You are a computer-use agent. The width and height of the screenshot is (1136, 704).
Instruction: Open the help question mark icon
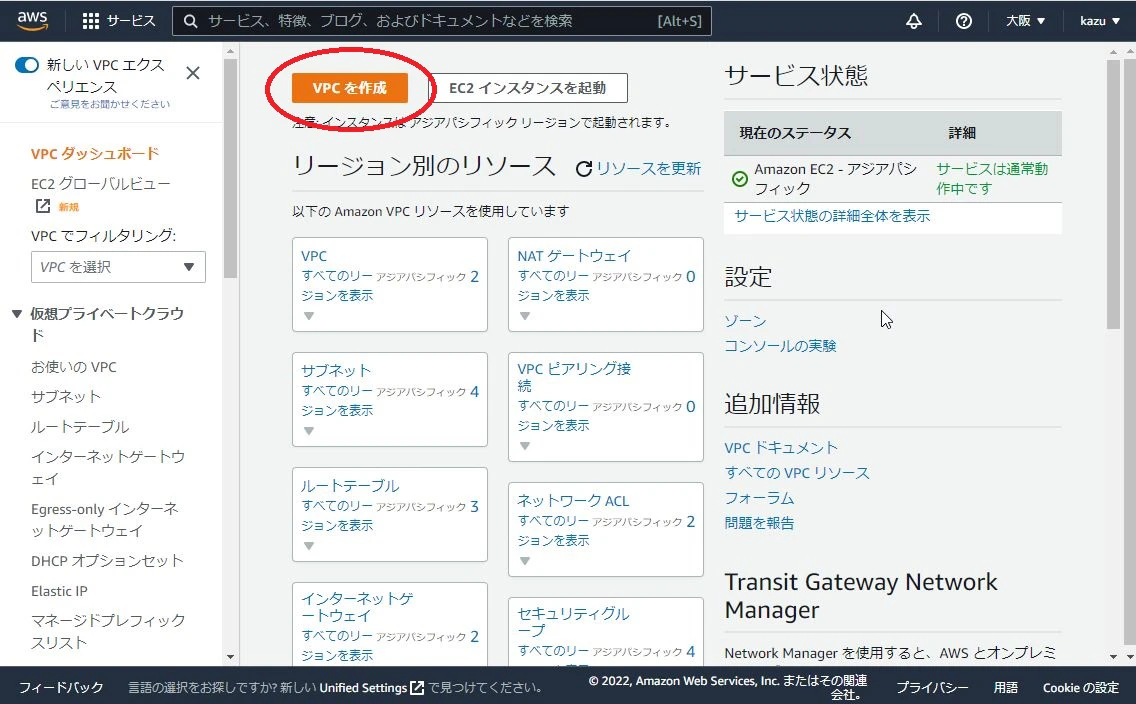(x=964, y=21)
